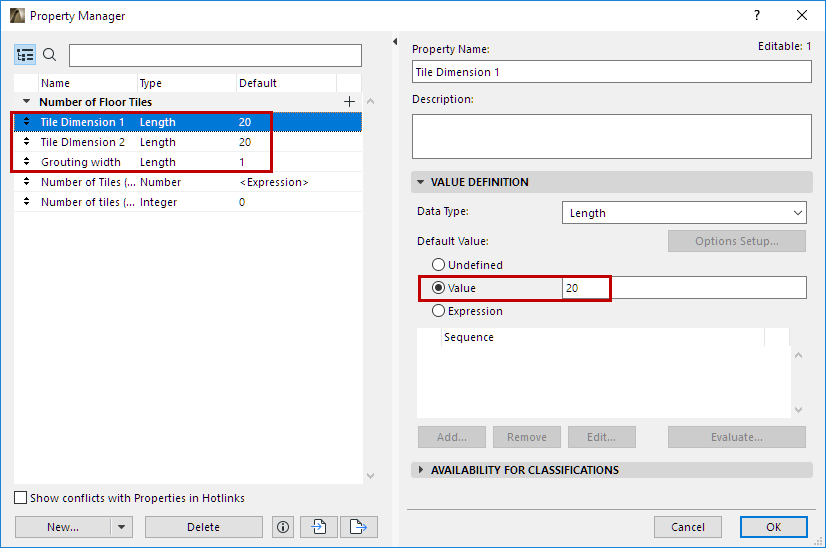This screenshot has width=826, height=548.
Task: Click the search magnifier icon
Action: pyautogui.click(x=50, y=55)
